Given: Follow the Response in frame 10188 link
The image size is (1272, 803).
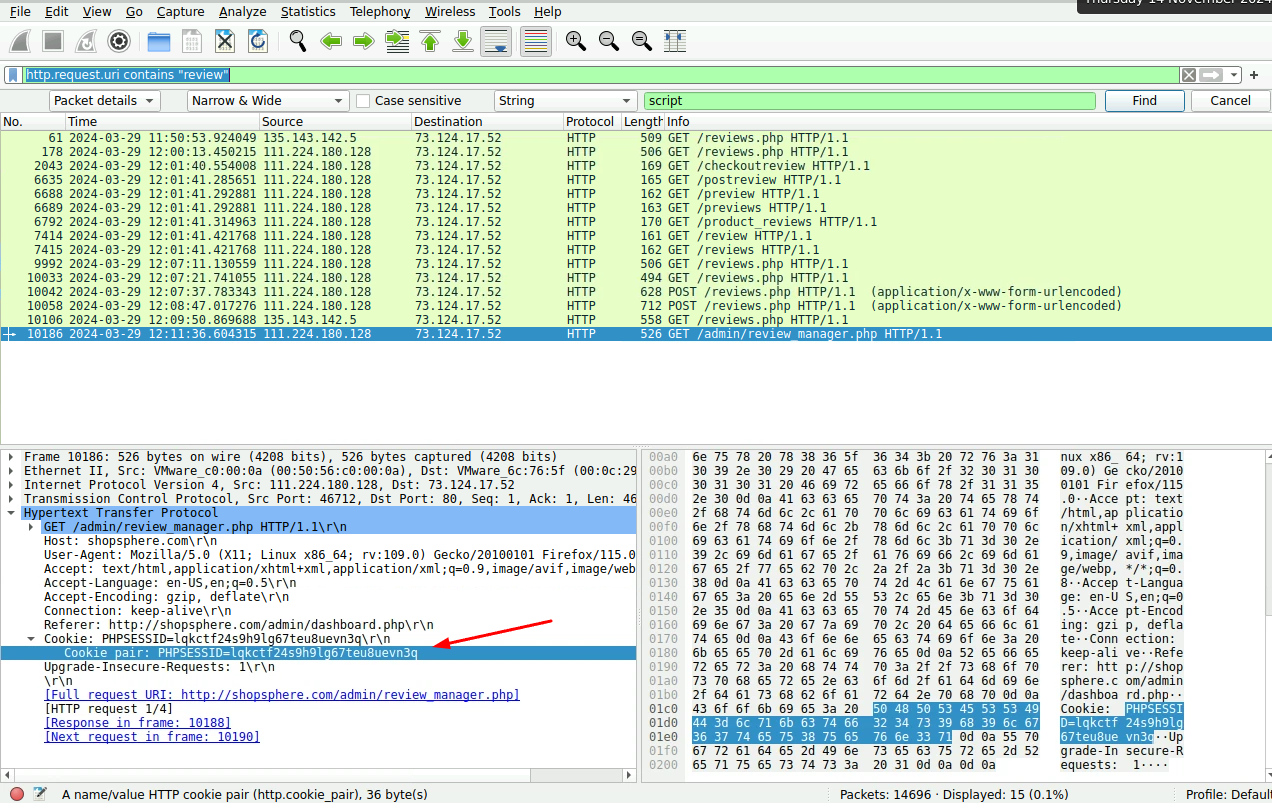Looking at the screenshot, I should pos(137,723).
